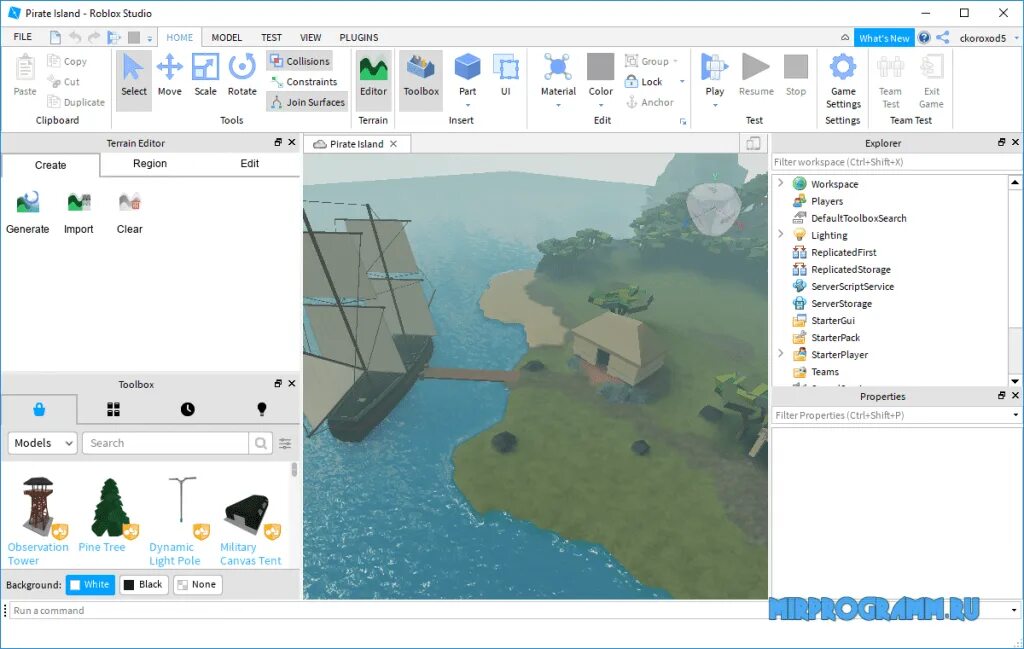The width and height of the screenshot is (1024, 649).
Task: Open the FILE menu
Action: (x=23, y=37)
